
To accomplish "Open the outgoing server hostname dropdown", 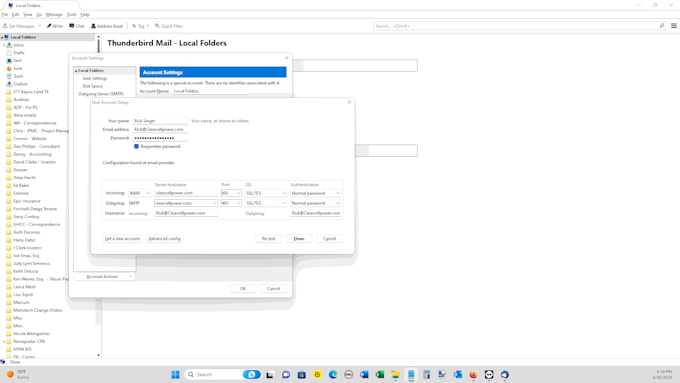I will coord(214,203).
